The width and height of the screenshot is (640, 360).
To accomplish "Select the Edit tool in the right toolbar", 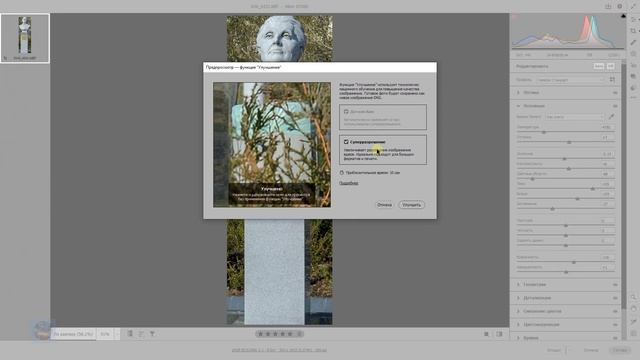I will click(633, 19).
